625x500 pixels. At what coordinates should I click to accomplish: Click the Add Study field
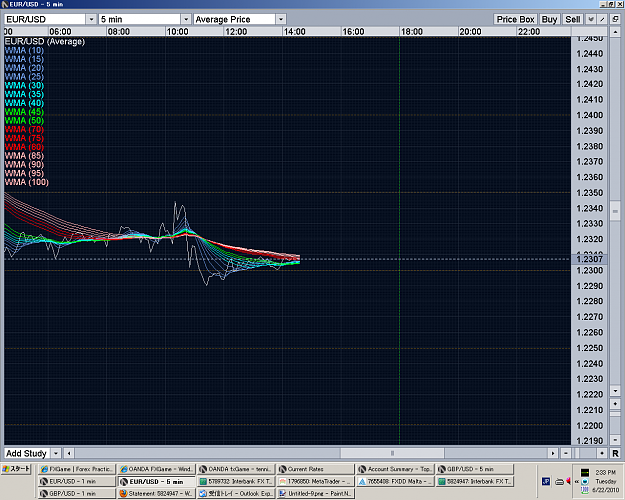pos(28,453)
